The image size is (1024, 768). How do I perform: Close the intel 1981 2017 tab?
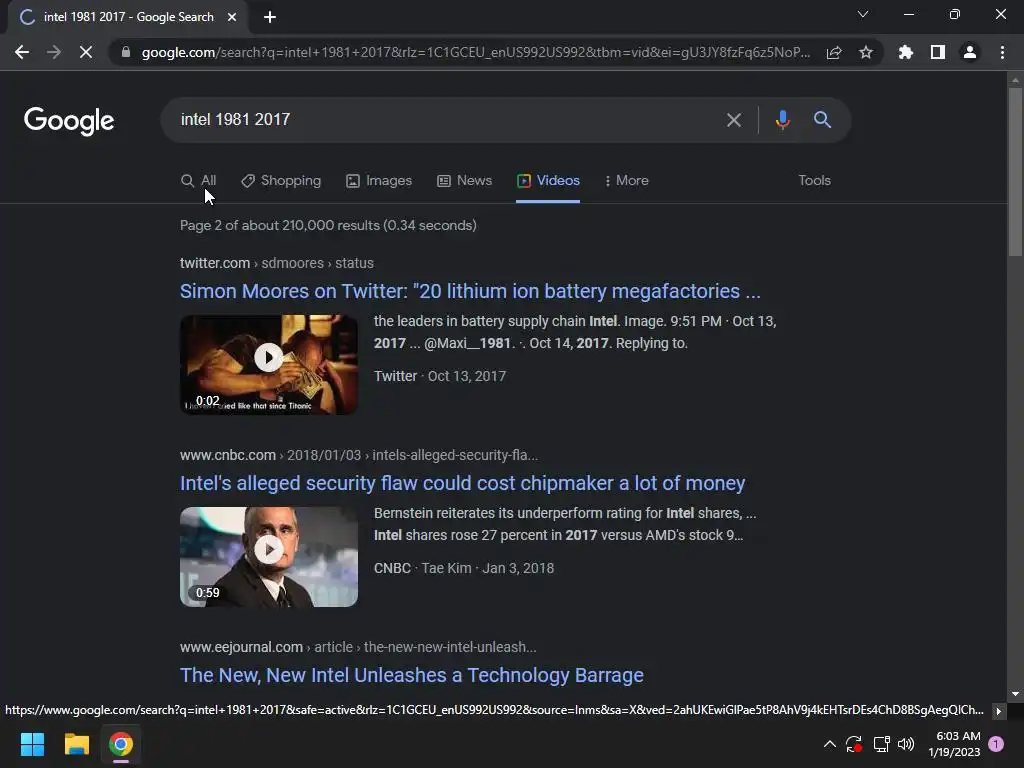pyautogui.click(x=232, y=17)
